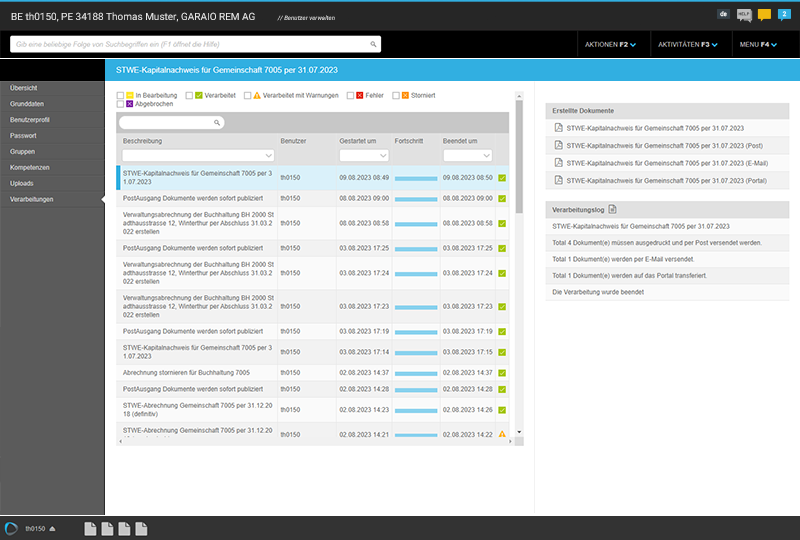Viewport: 800px width, 540px height.
Task: Open the blue notification bubble showing 2
Action: coord(783,14)
